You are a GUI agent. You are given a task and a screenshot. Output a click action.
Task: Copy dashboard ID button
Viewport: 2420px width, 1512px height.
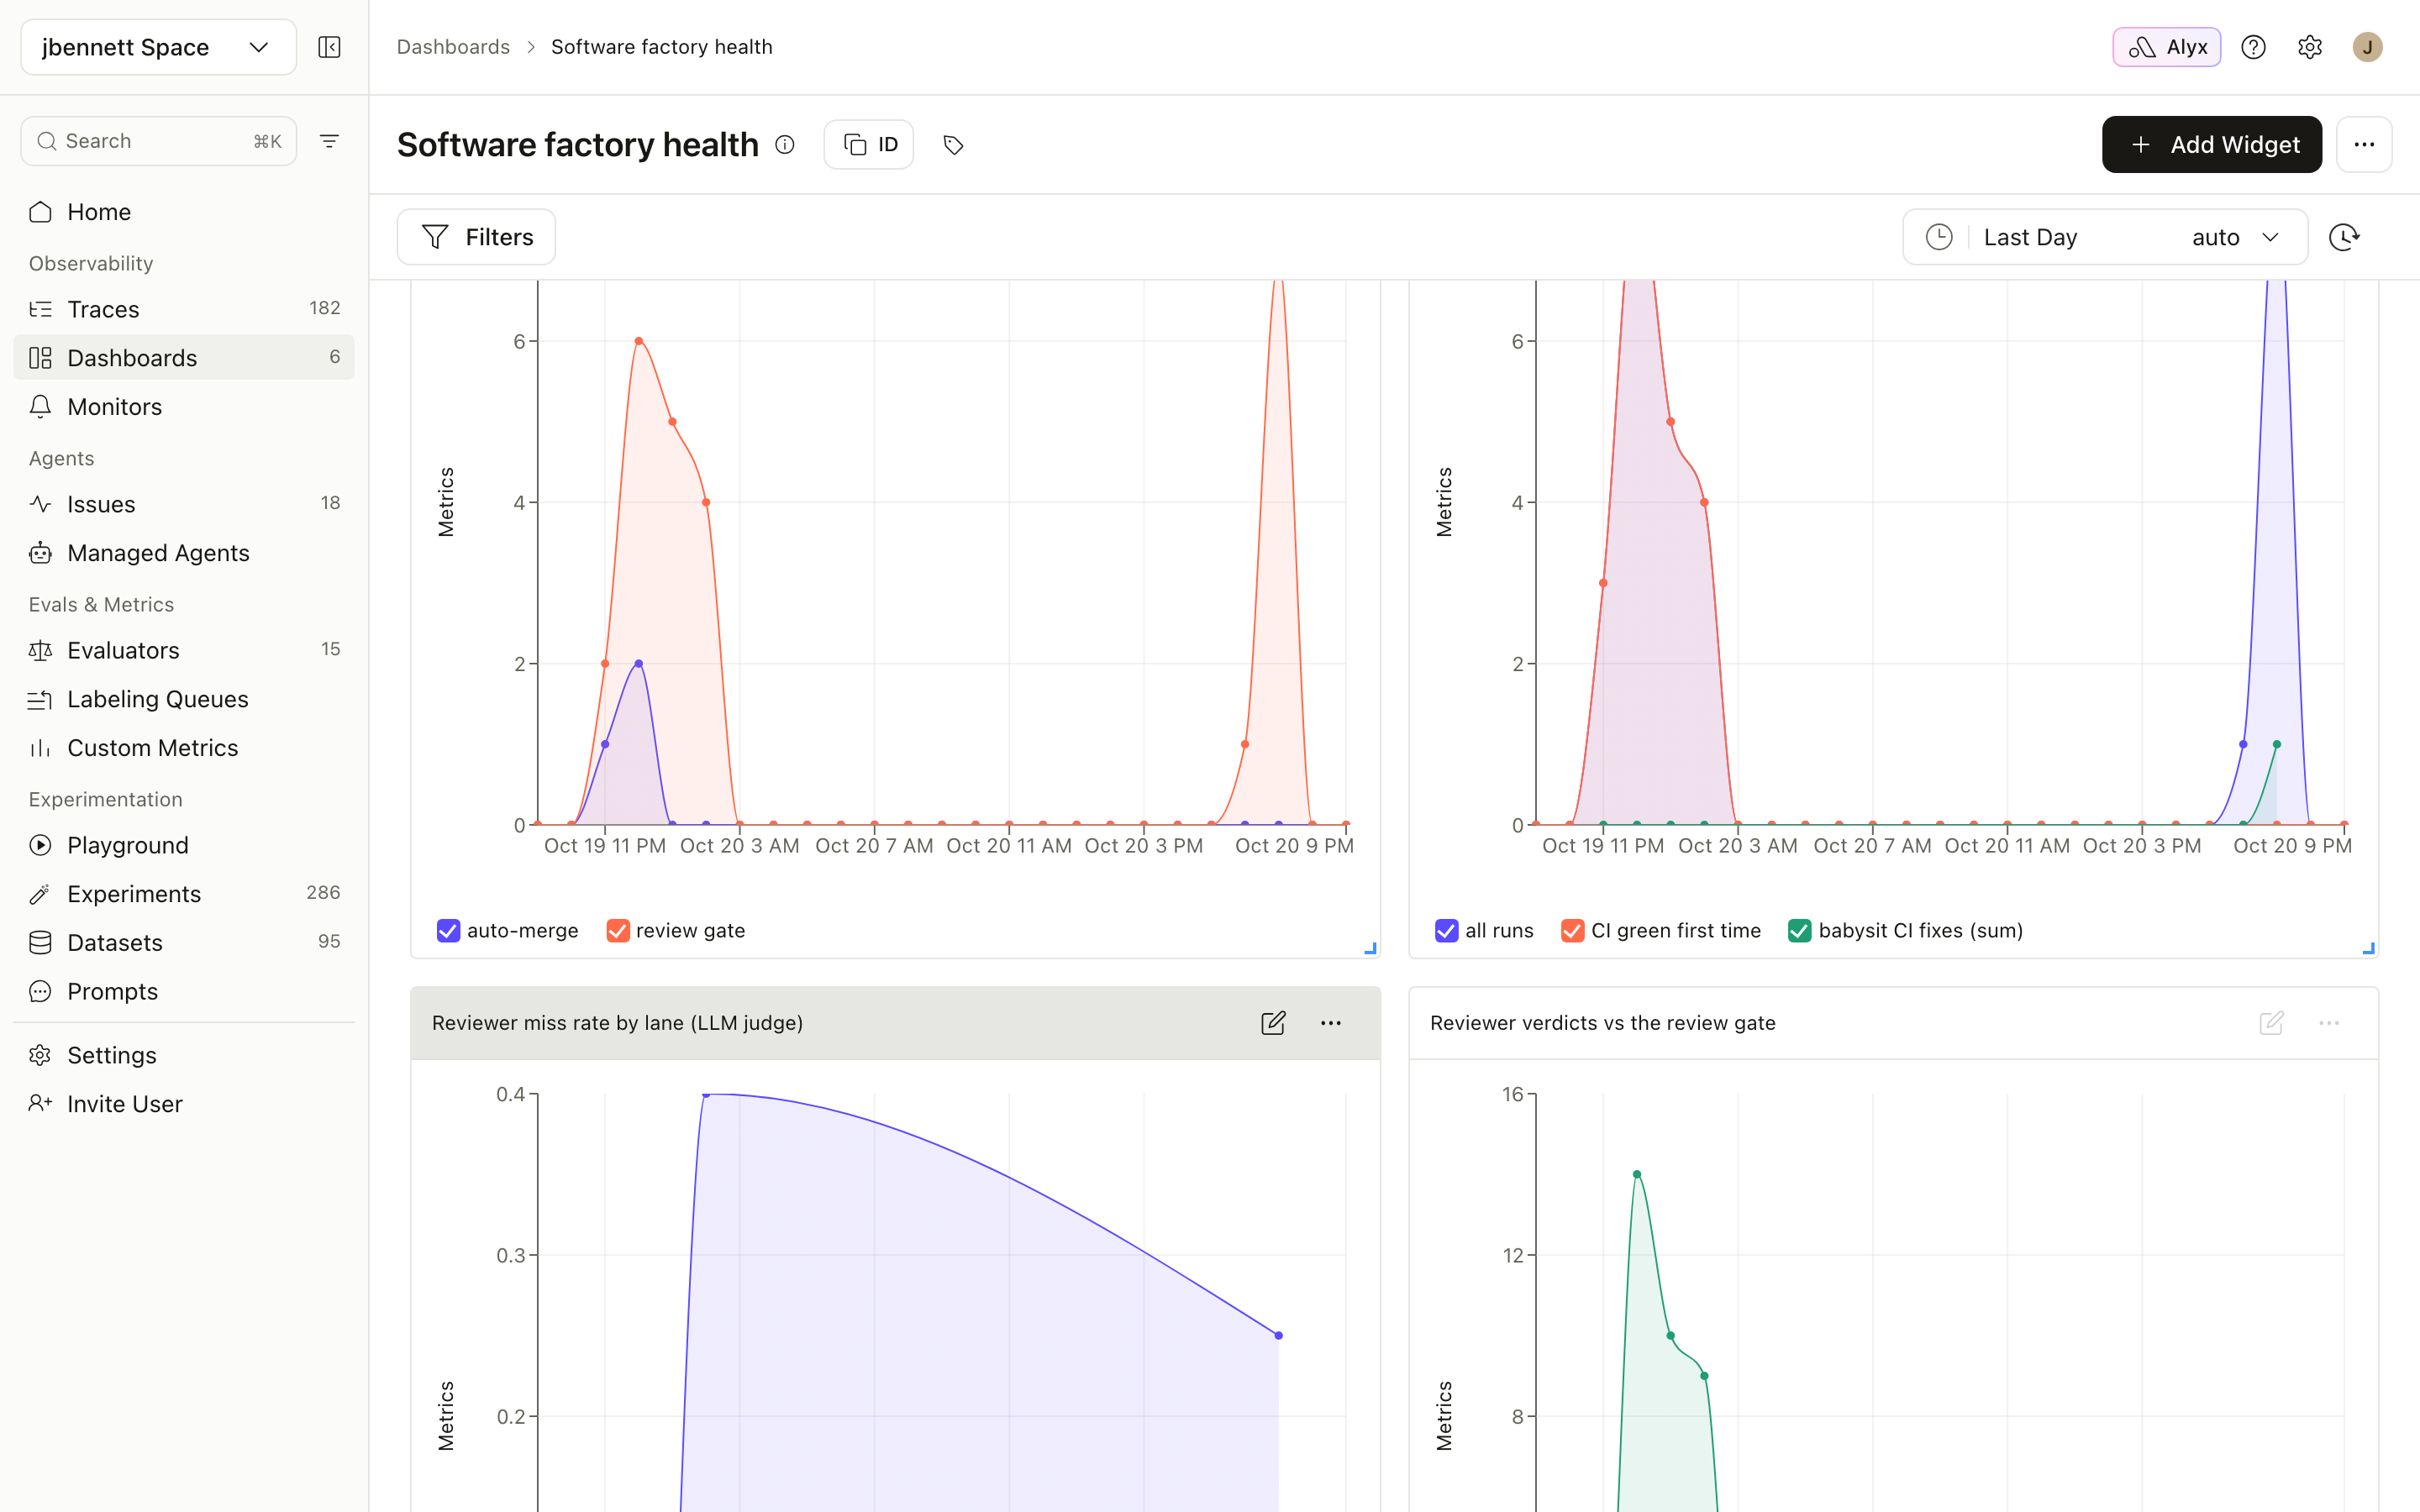point(869,145)
